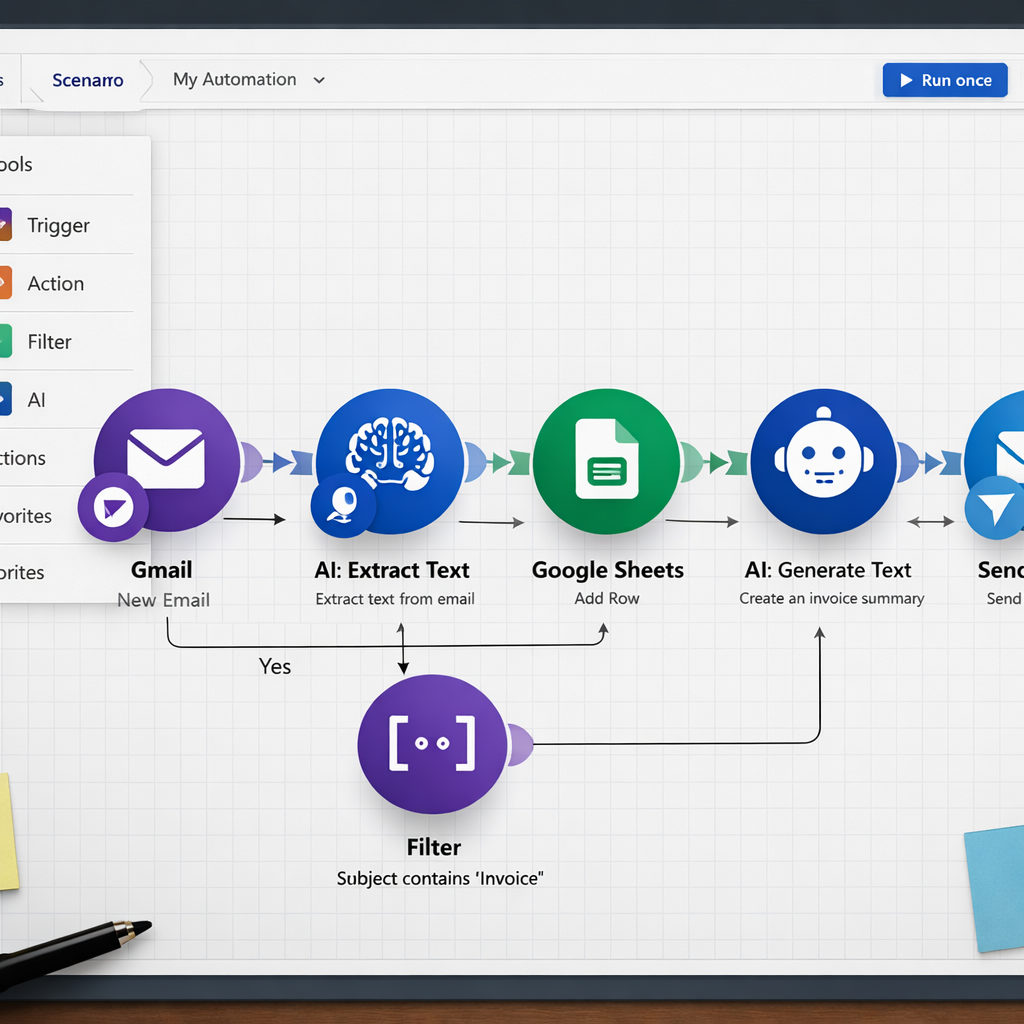
Task: Click the yellow sticky note
Action: (x=8, y=831)
